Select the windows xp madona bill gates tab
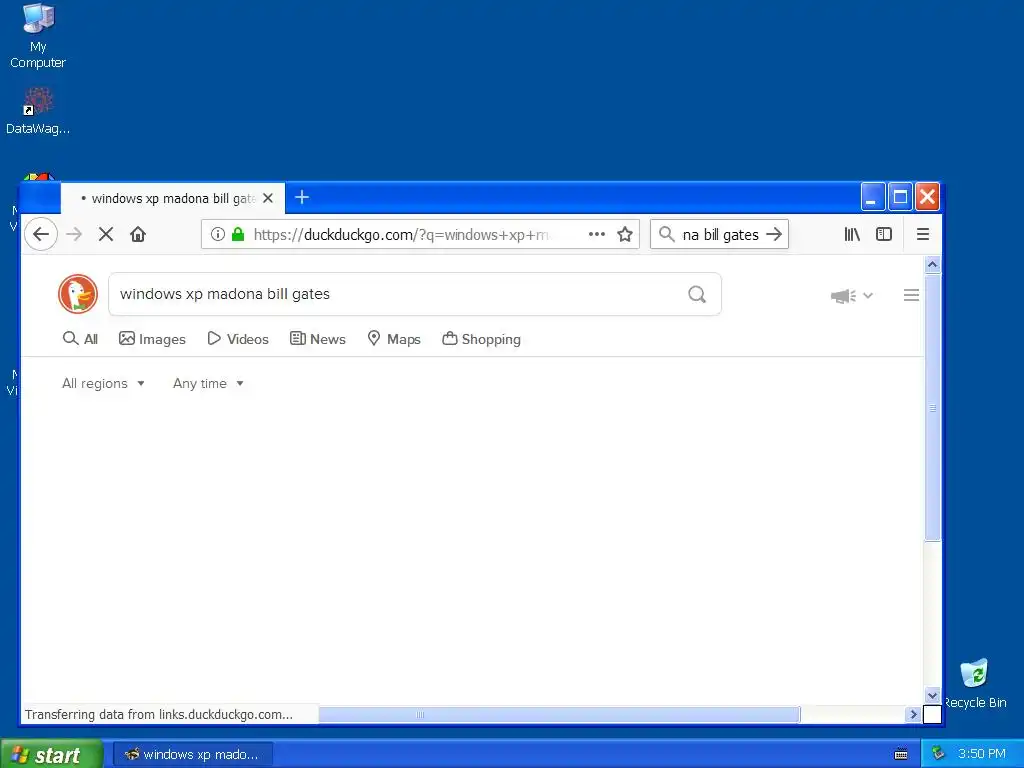This screenshot has width=1024, height=768. 172,198
